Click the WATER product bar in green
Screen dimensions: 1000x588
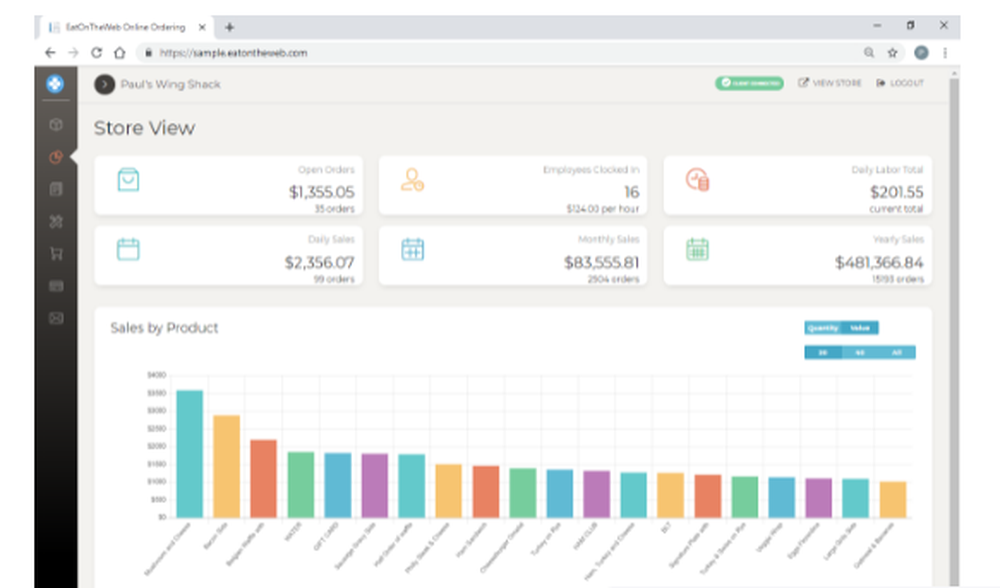(x=300, y=485)
